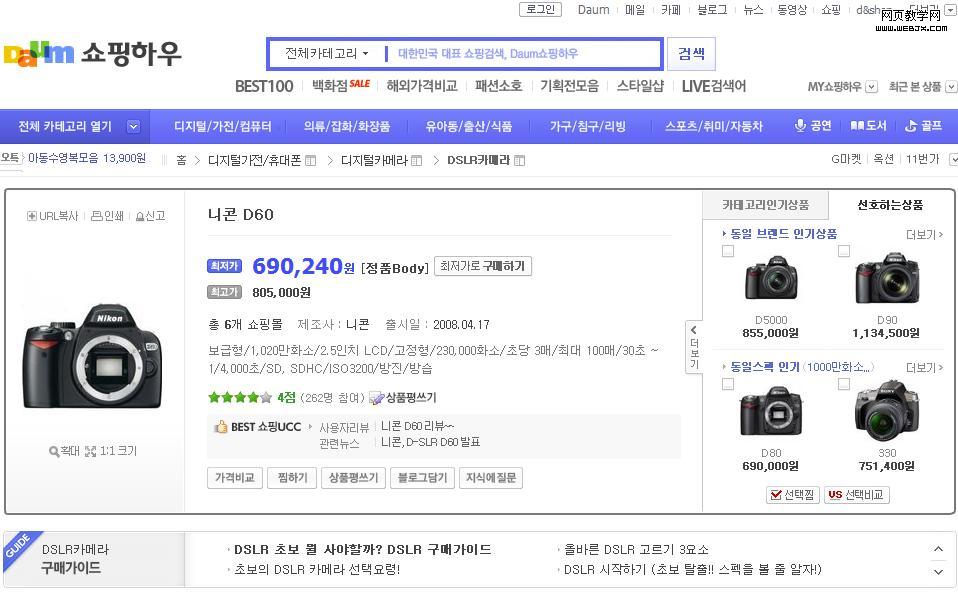
Task: Click the 신고 report icon
Action: (139, 216)
